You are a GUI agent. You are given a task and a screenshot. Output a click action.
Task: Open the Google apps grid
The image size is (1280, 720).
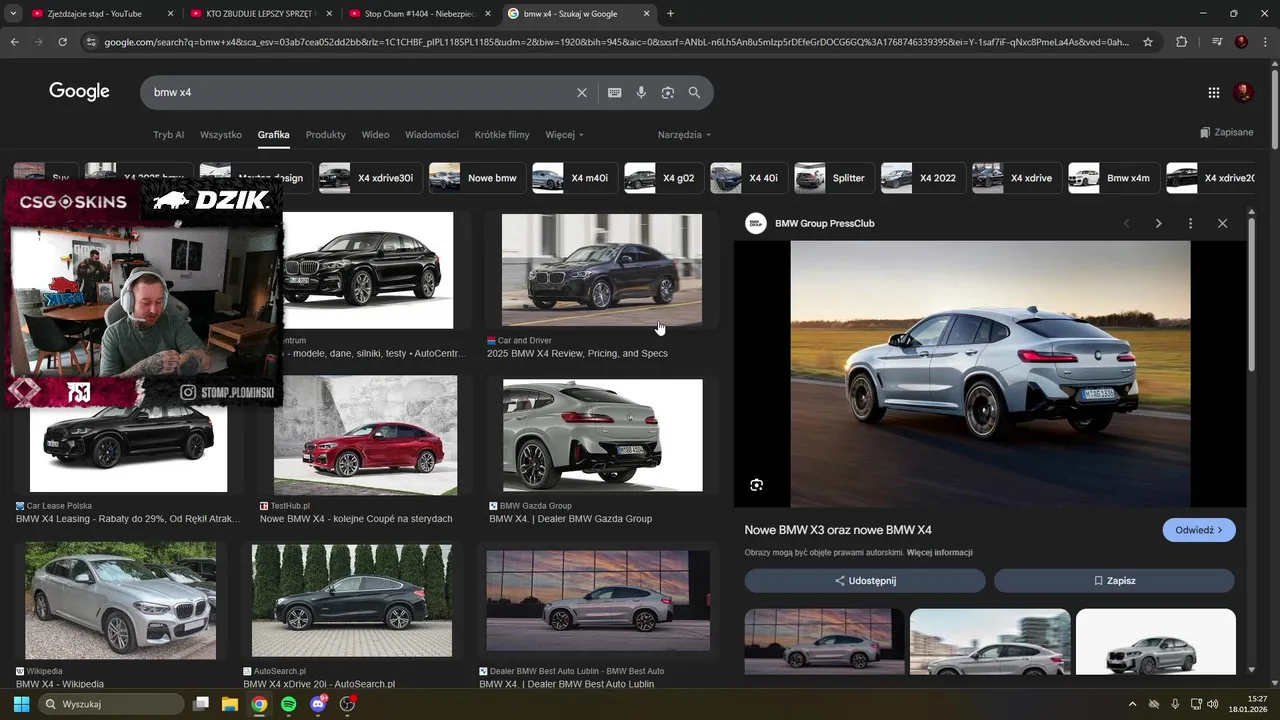click(x=1213, y=92)
